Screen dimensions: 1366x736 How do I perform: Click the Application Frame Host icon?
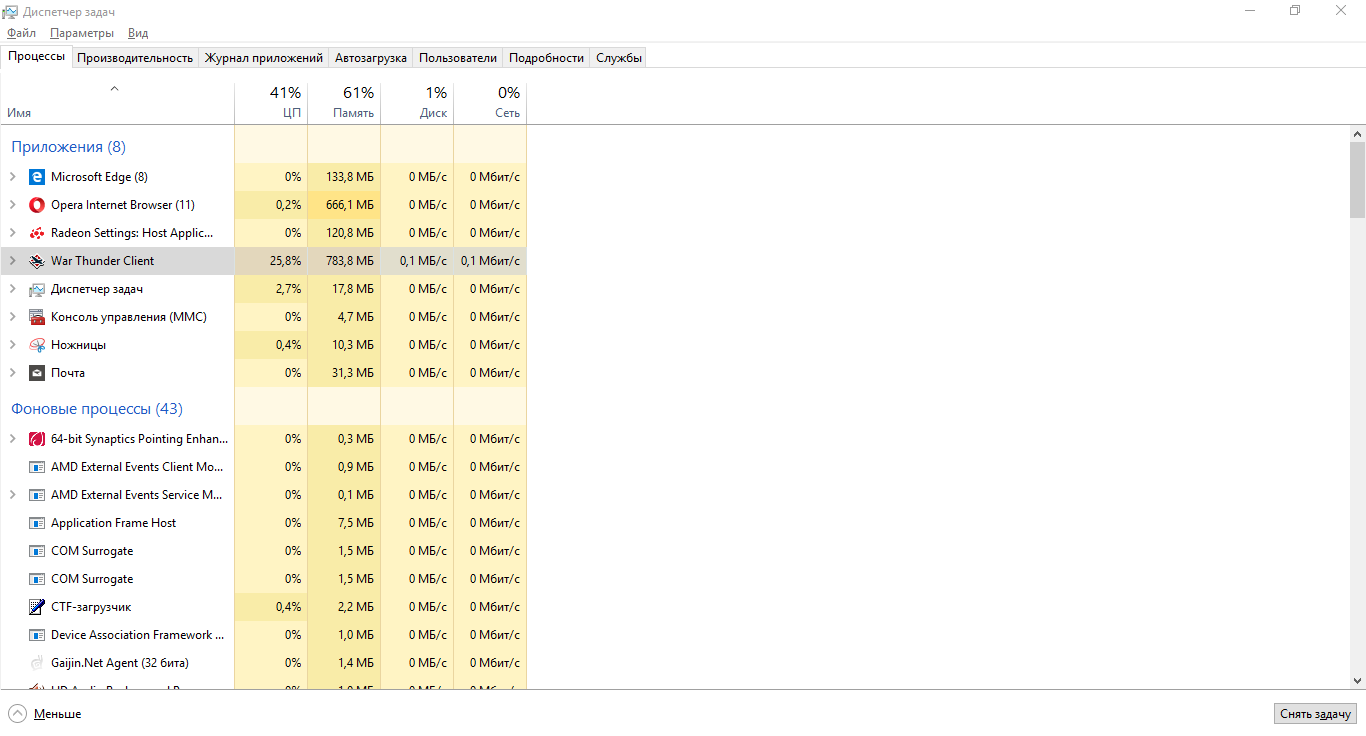(37, 523)
